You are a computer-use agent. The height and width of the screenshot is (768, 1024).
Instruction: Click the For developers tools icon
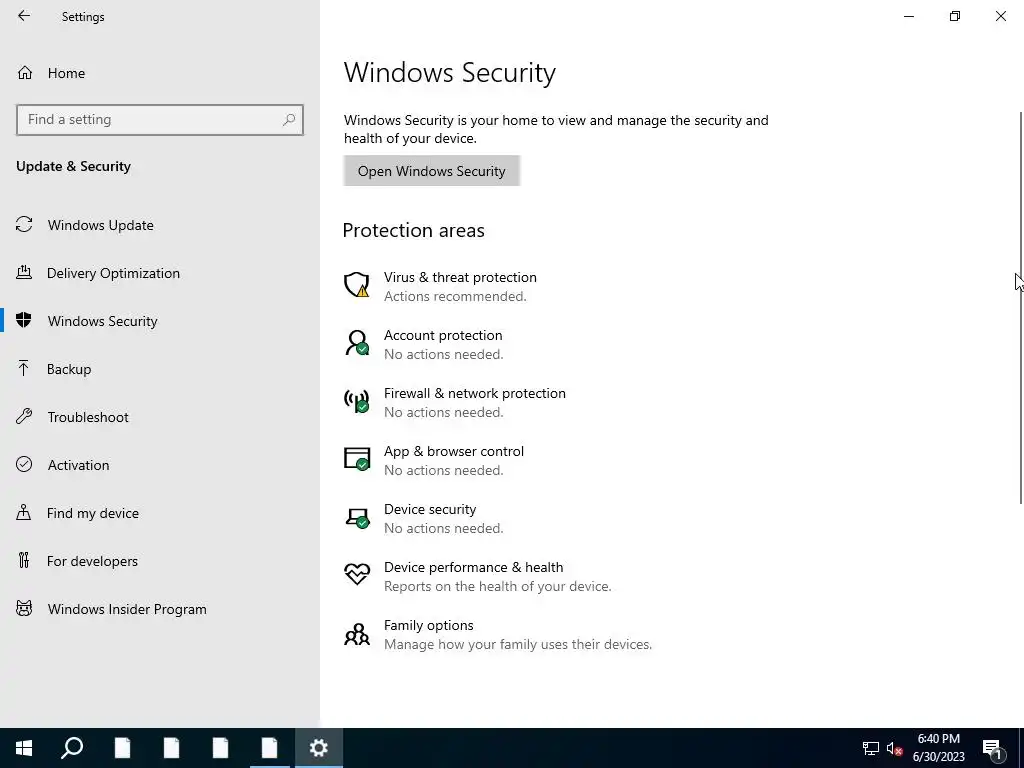(x=24, y=560)
